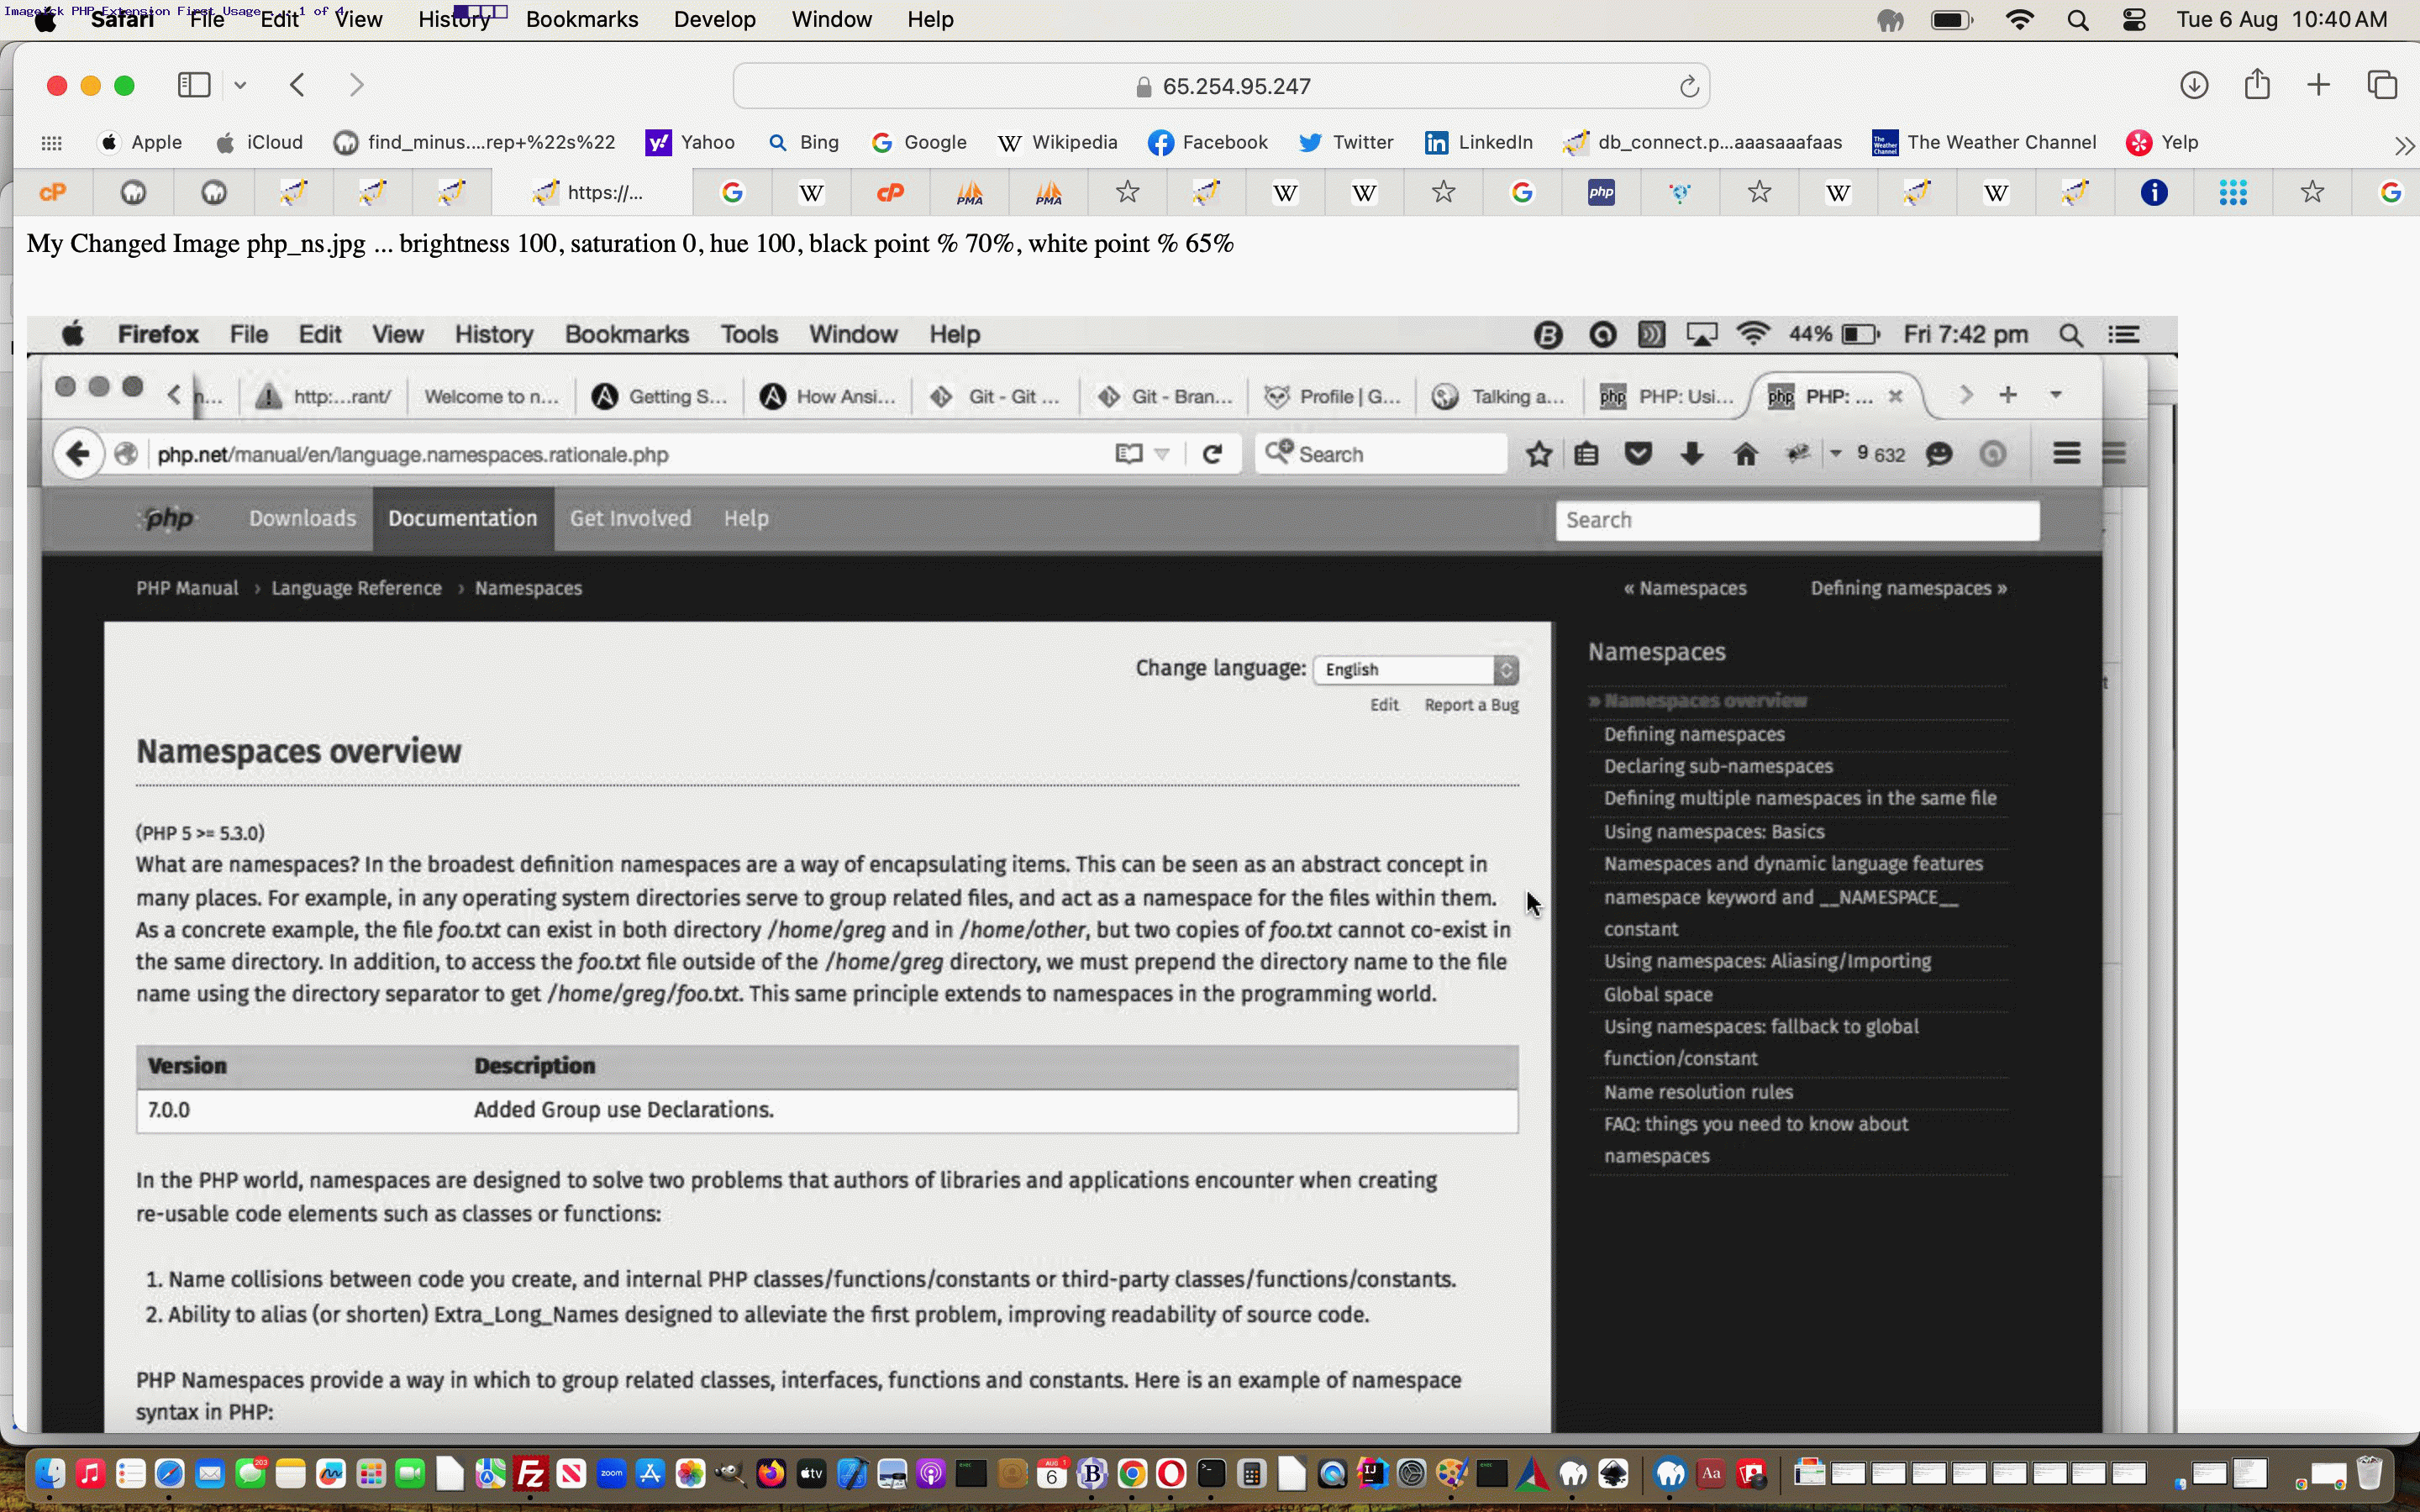
Task: Launch Opera from the Dock
Action: coord(1172,1473)
